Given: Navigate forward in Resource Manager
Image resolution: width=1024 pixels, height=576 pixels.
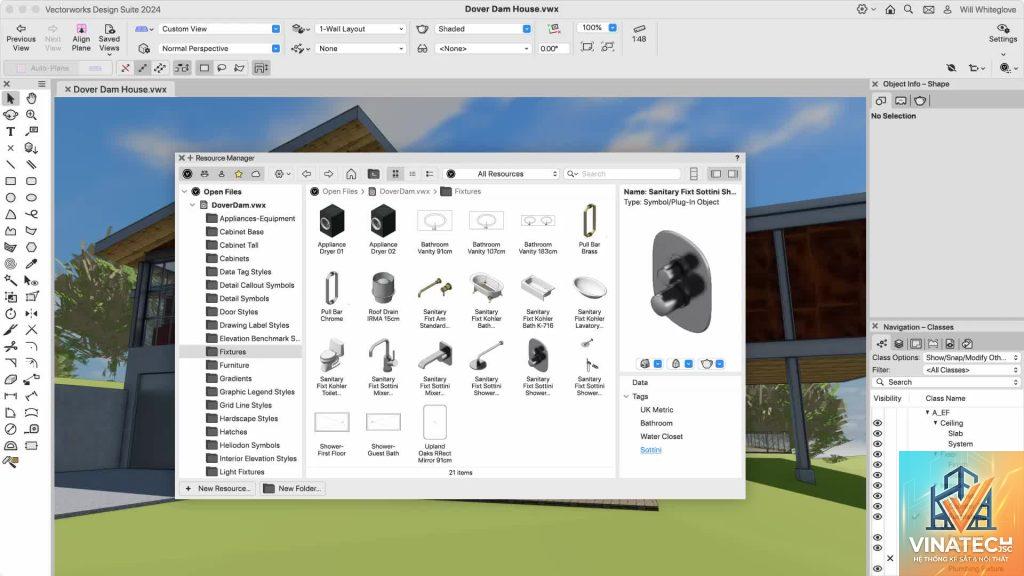Looking at the screenshot, I should [x=328, y=174].
